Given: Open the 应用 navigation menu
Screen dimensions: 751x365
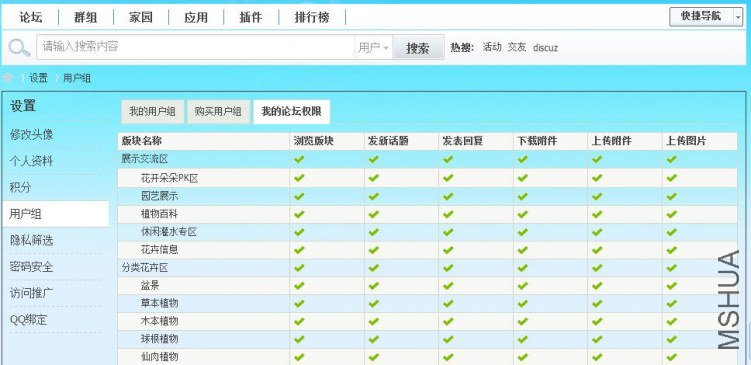Looking at the screenshot, I should coord(196,18).
